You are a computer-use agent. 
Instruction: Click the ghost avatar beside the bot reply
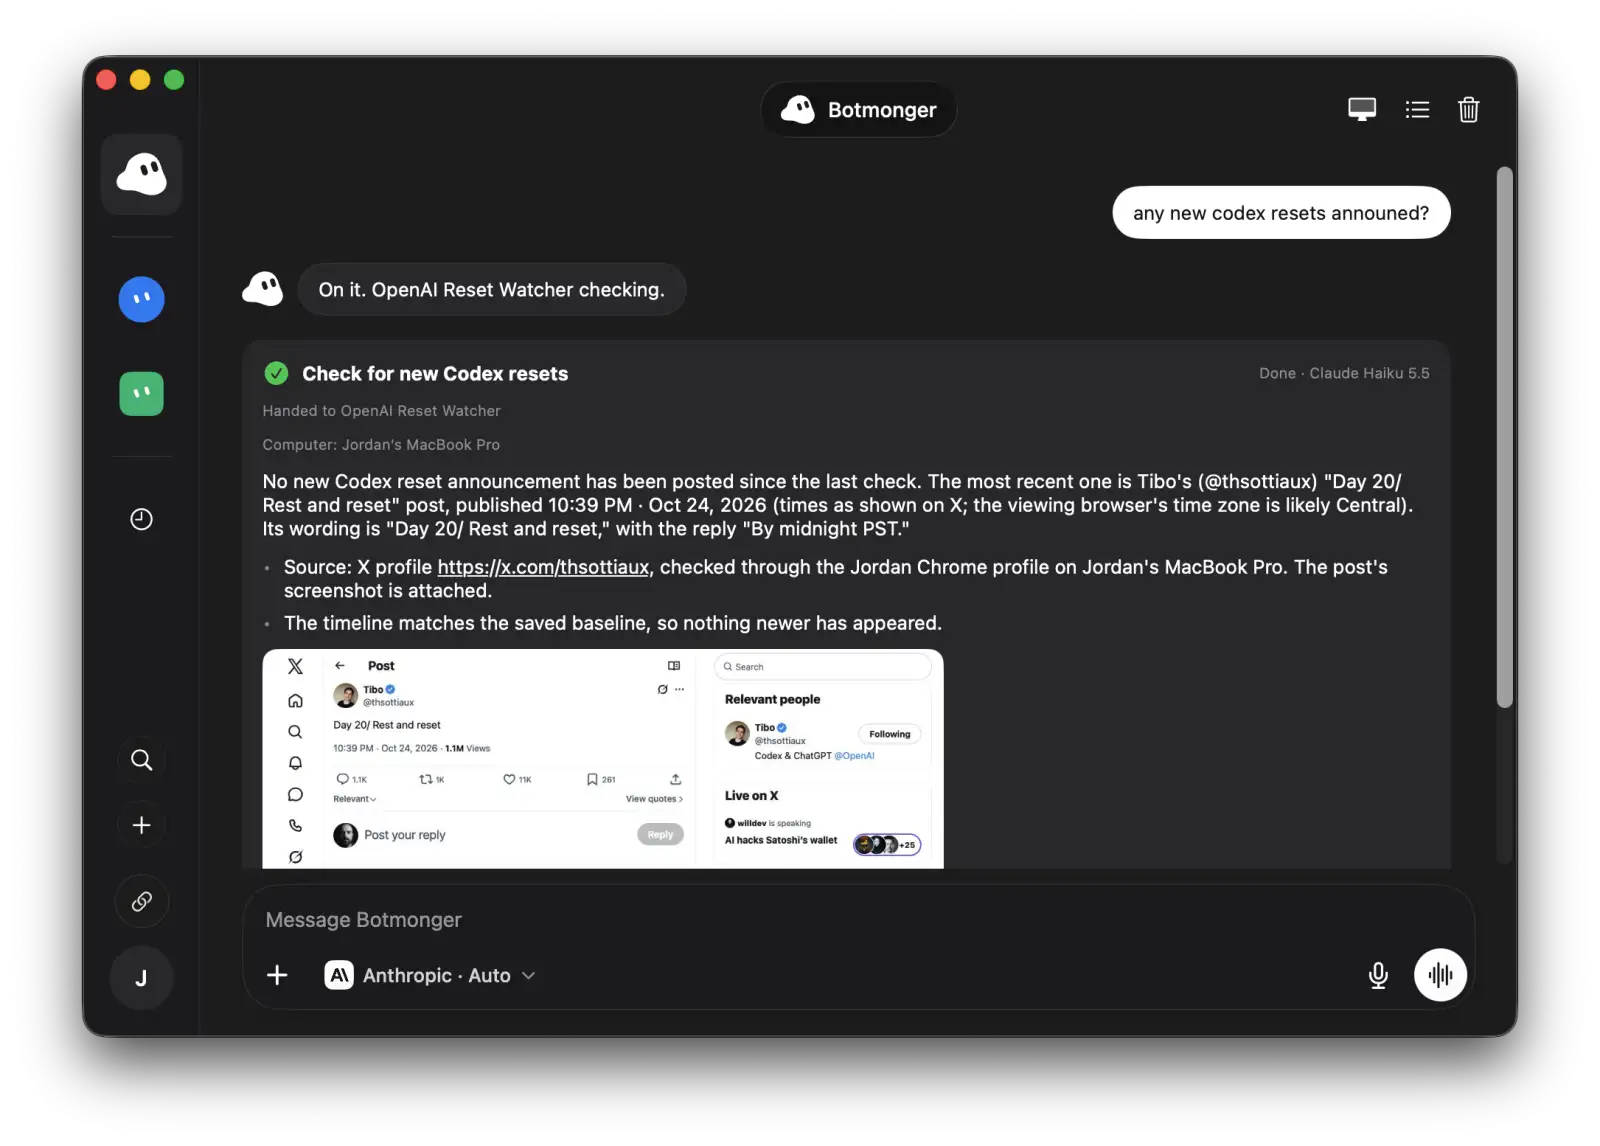pos(263,289)
